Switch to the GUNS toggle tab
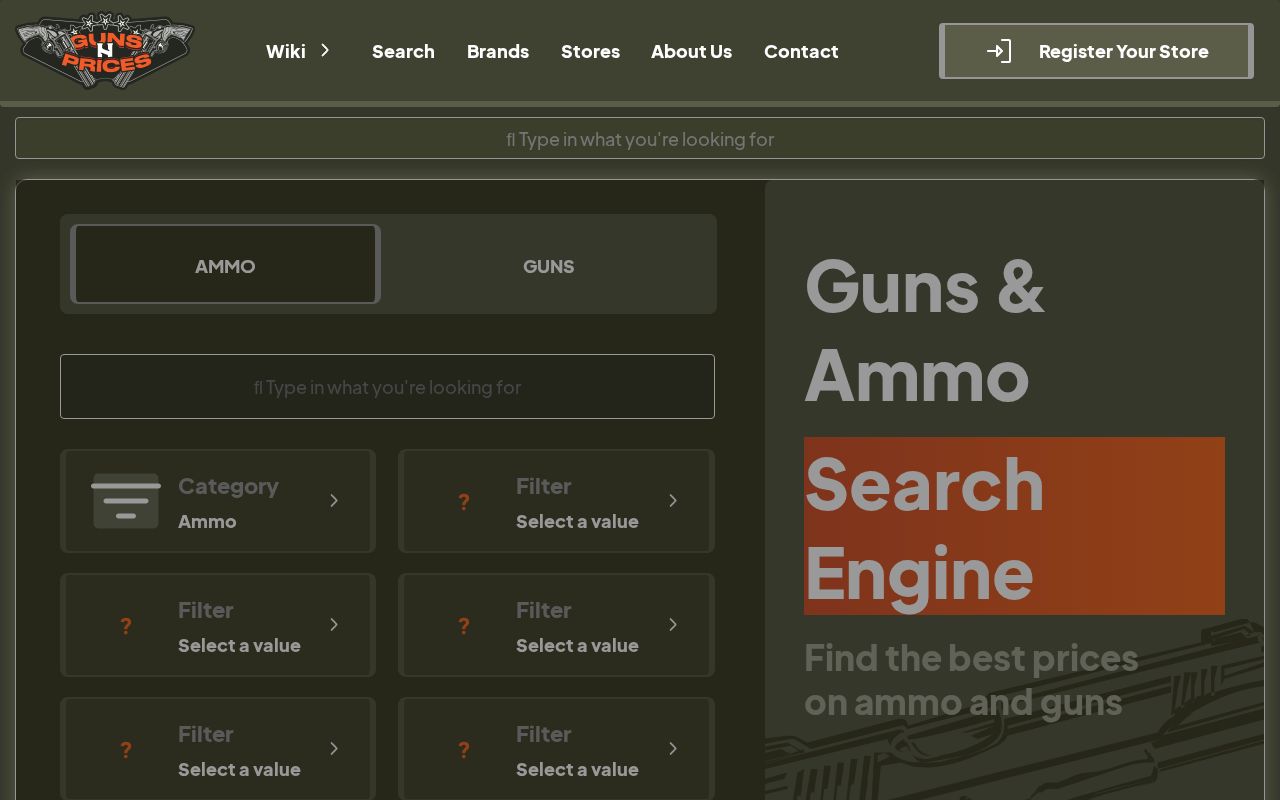This screenshot has height=800, width=1280. coord(549,264)
